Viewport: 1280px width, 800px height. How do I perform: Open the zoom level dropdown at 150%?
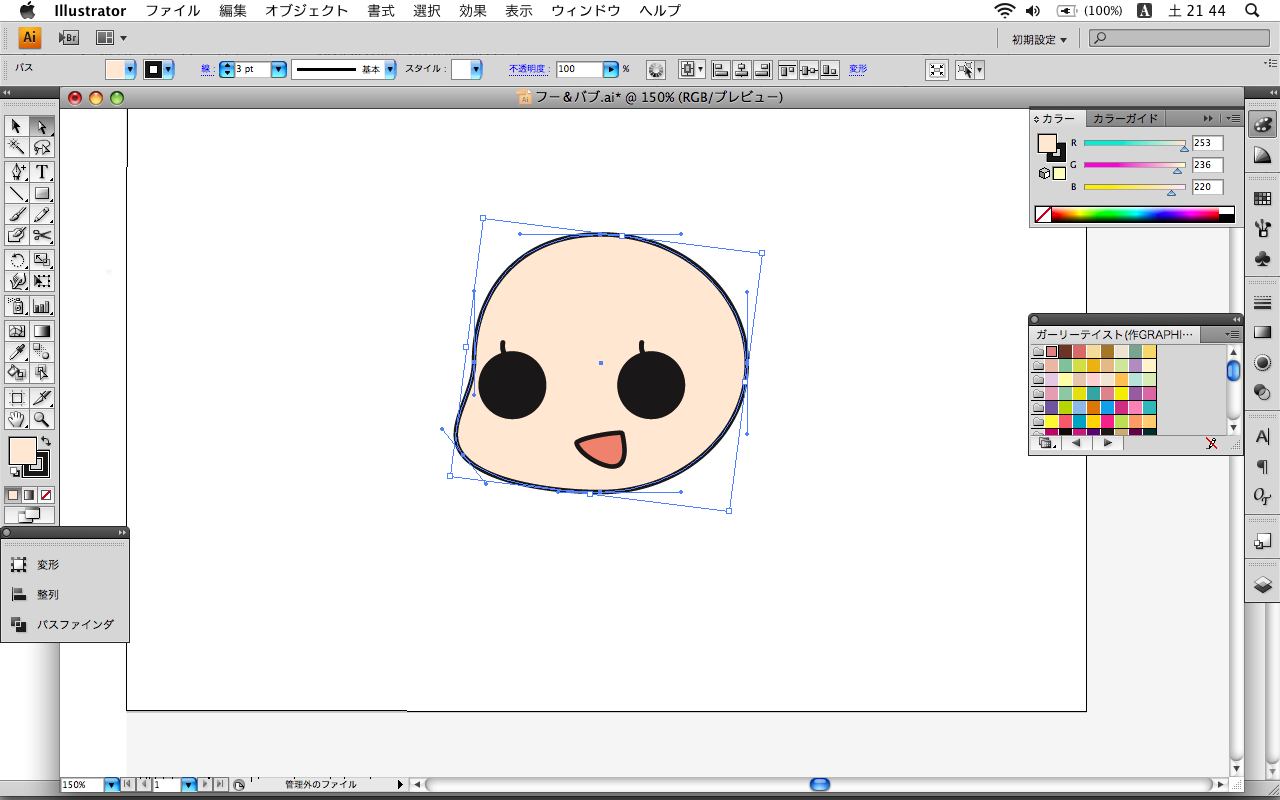[111, 785]
